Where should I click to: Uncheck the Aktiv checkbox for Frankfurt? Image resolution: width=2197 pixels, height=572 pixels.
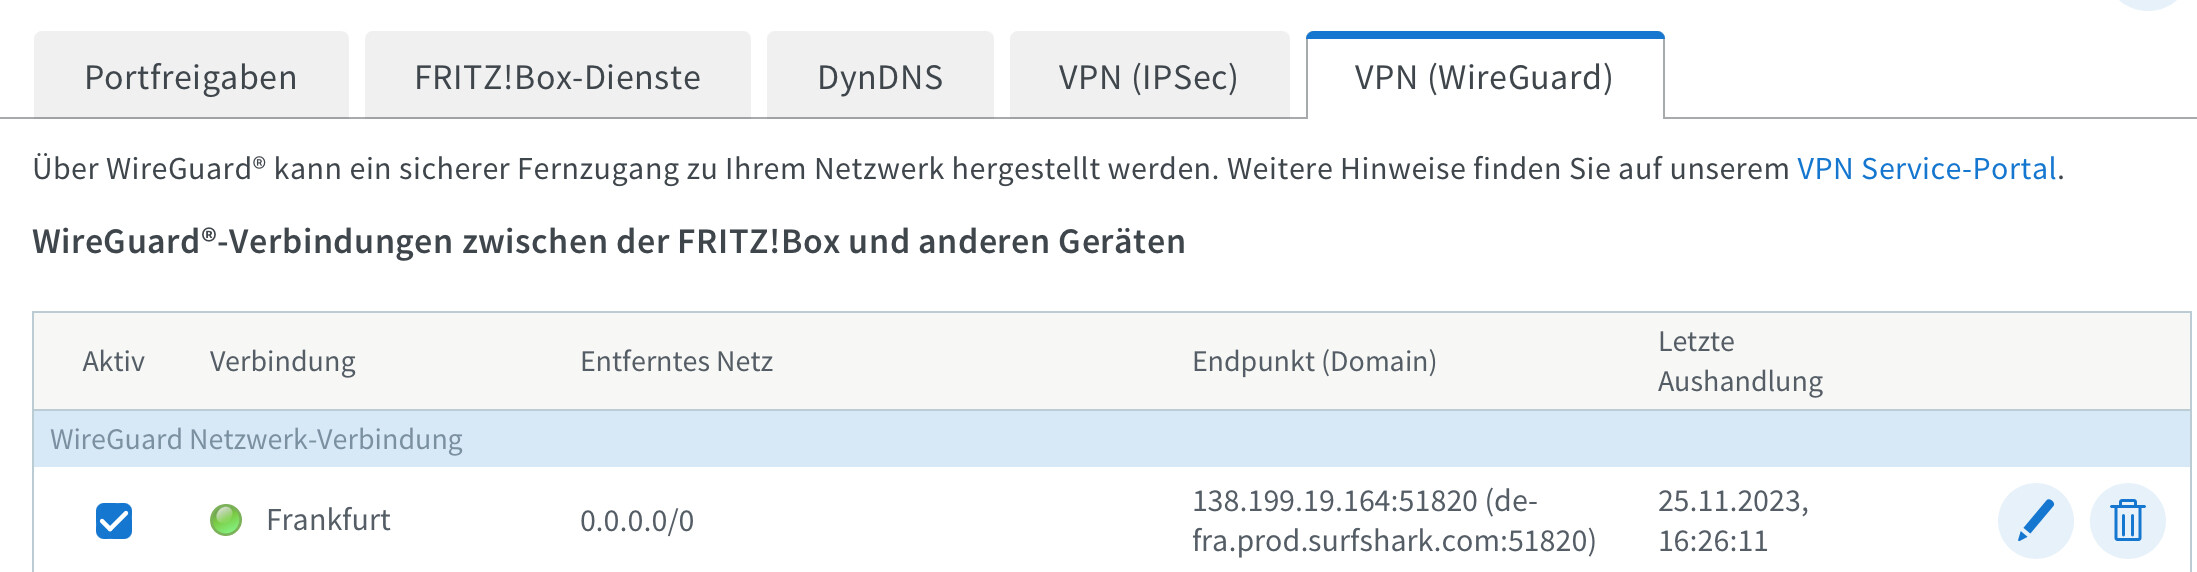point(114,521)
